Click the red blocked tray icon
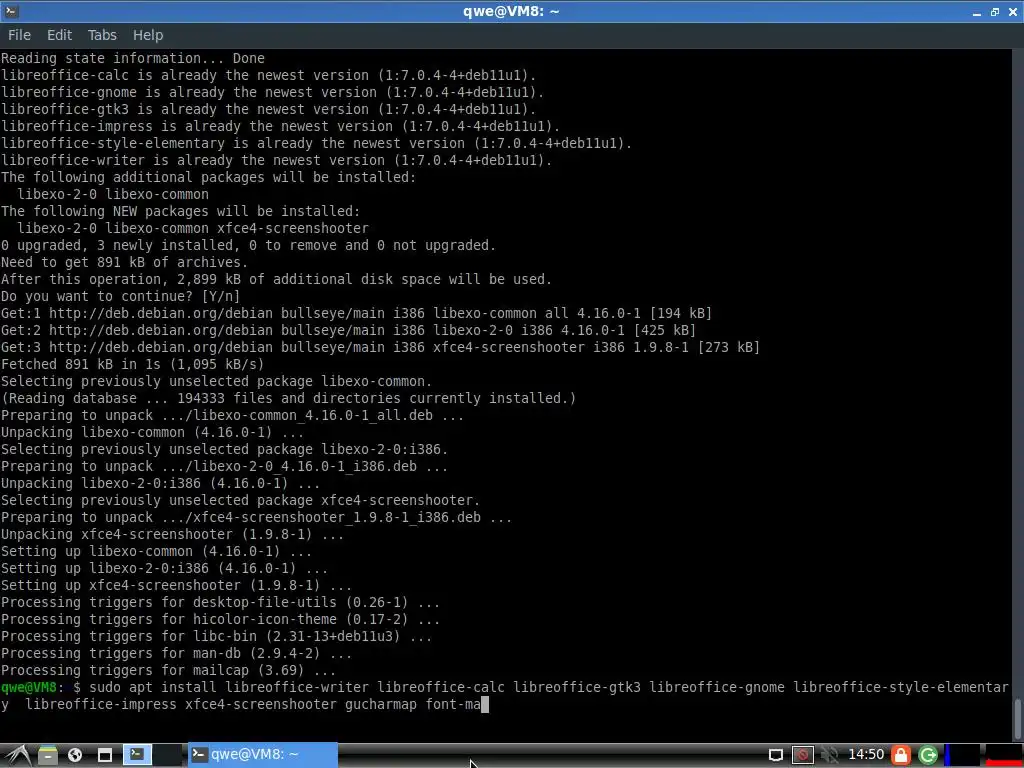1024x768 pixels. coord(803,755)
